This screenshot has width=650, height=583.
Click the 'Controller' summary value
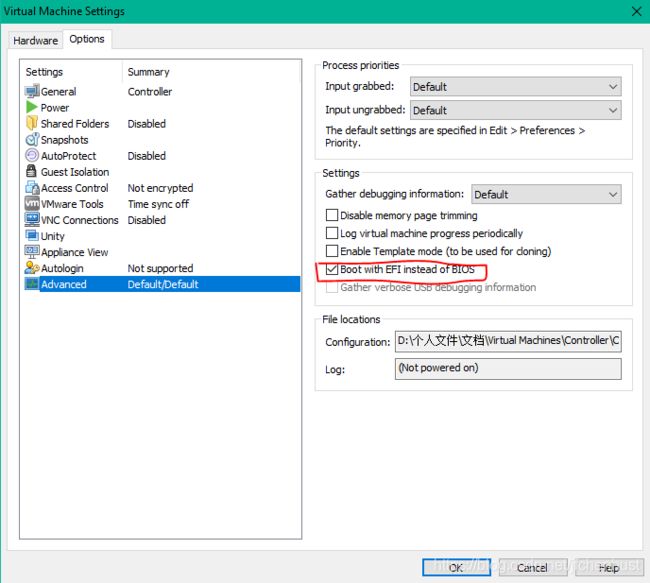(x=150, y=92)
